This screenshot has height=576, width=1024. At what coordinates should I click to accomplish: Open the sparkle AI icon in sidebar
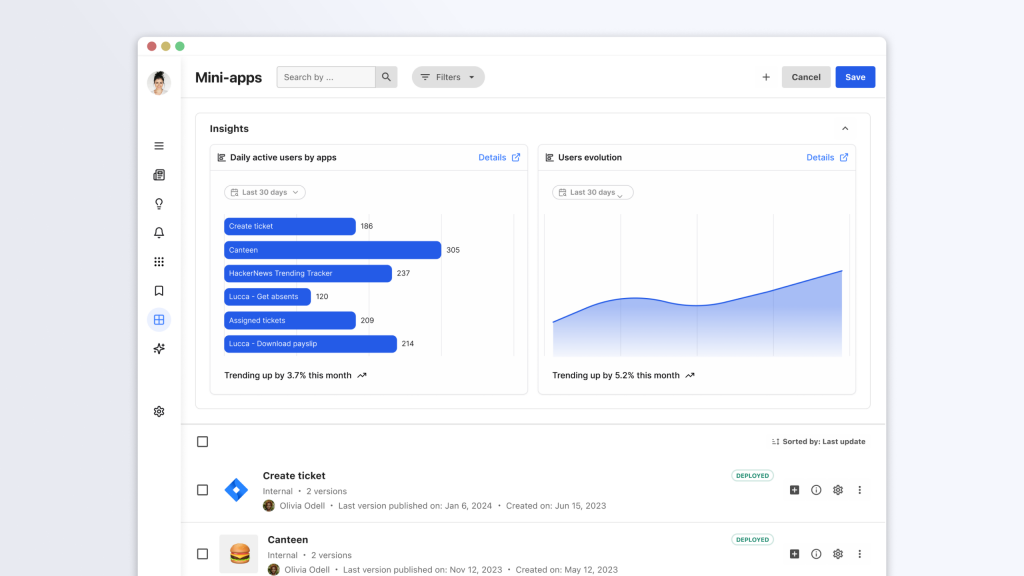click(159, 349)
